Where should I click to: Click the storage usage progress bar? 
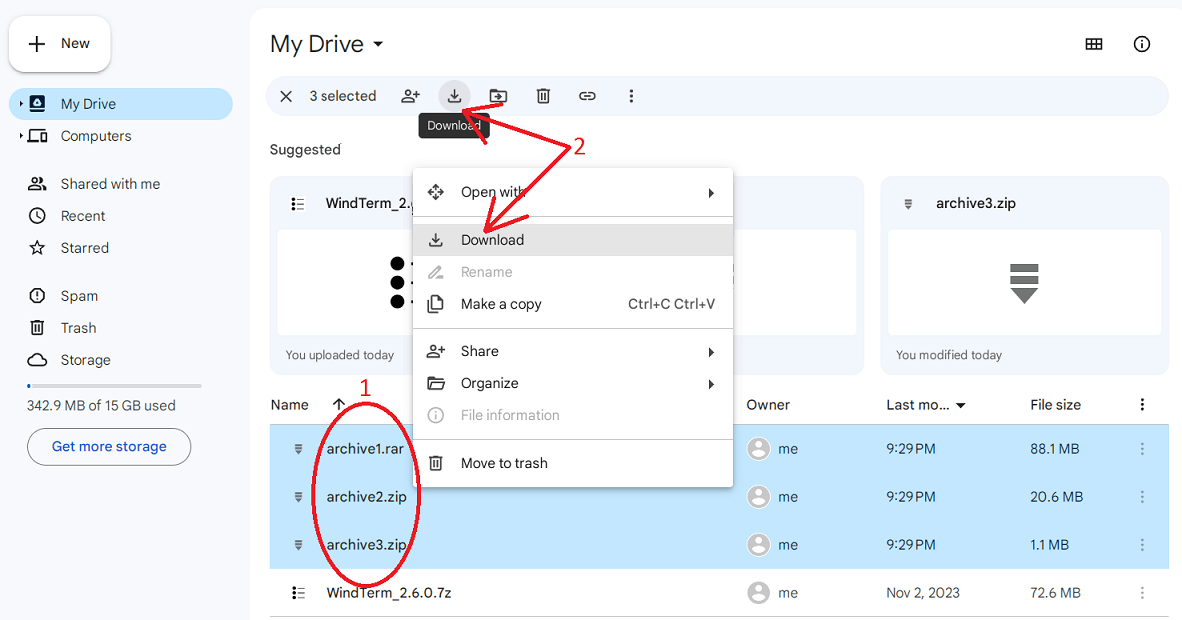[x=113, y=385]
